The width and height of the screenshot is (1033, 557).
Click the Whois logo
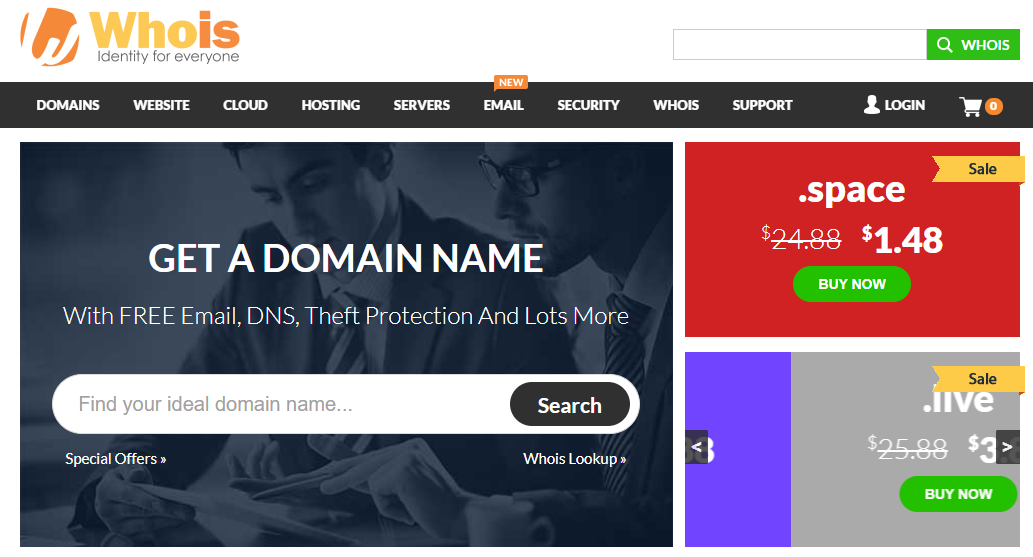pyautogui.click(x=130, y=36)
